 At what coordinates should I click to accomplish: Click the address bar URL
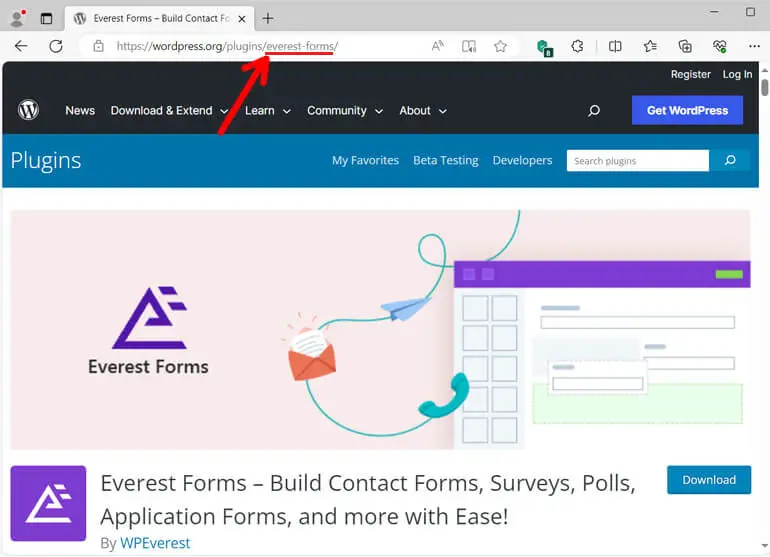[x=227, y=46]
